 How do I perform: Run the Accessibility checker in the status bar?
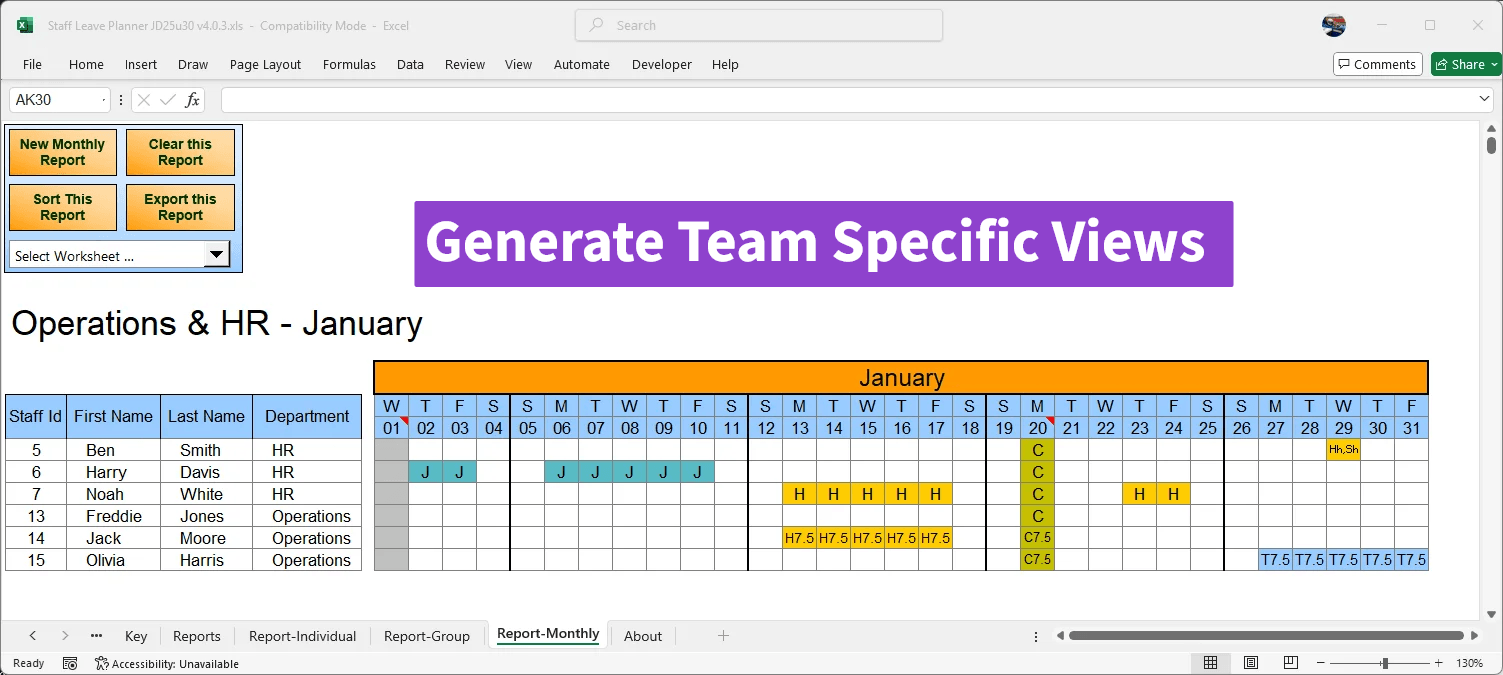(x=100, y=662)
